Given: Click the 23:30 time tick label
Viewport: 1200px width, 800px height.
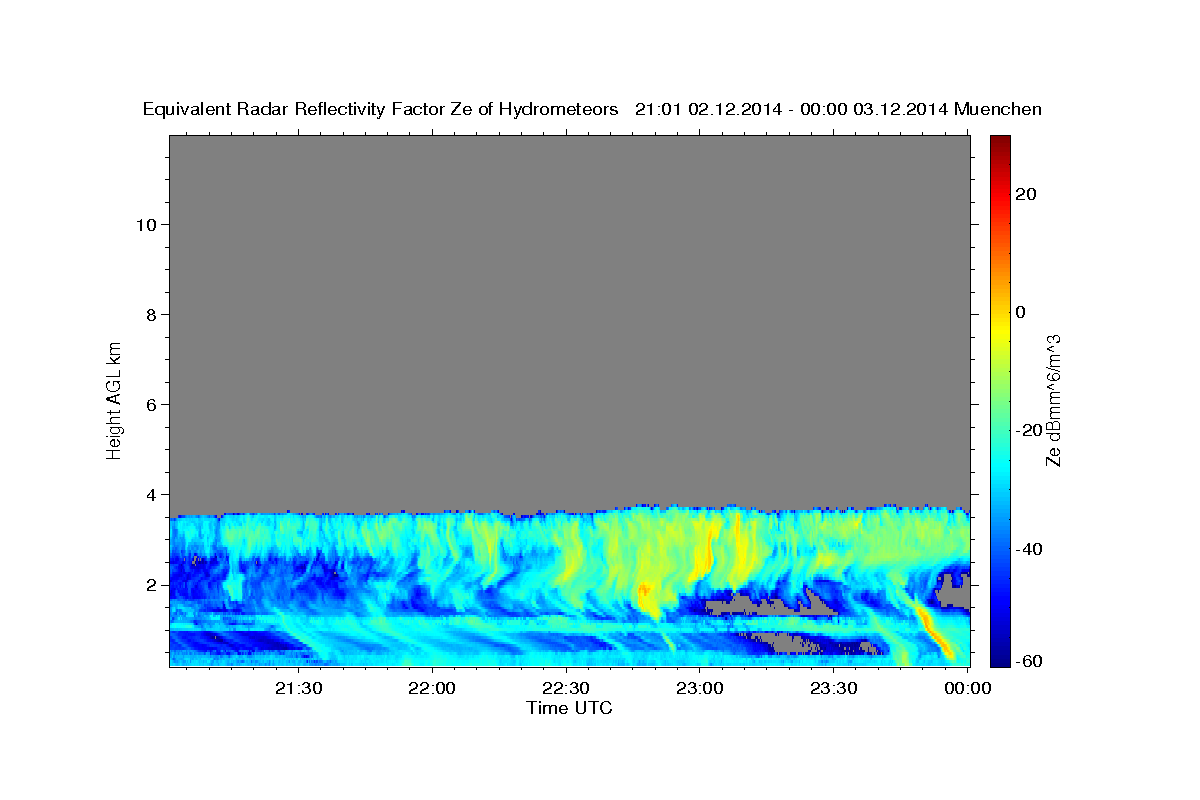Looking at the screenshot, I should tap(834, 688).
